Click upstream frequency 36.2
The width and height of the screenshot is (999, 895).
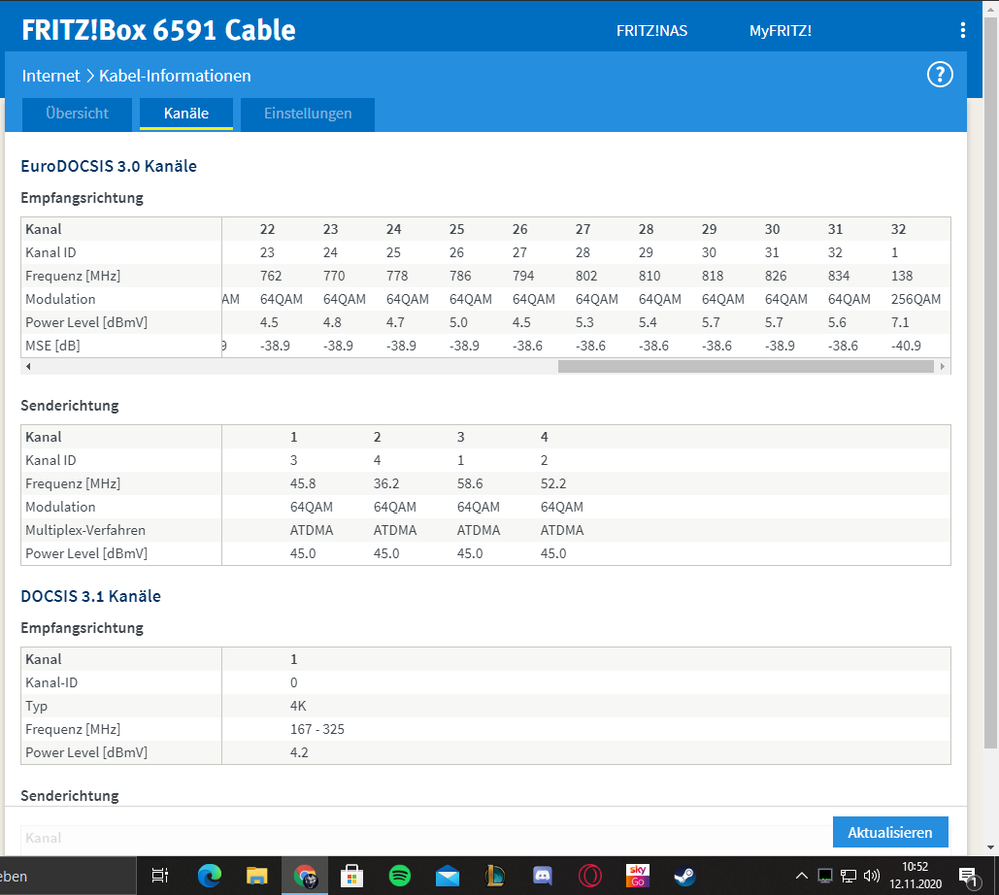tap(386, 483)
